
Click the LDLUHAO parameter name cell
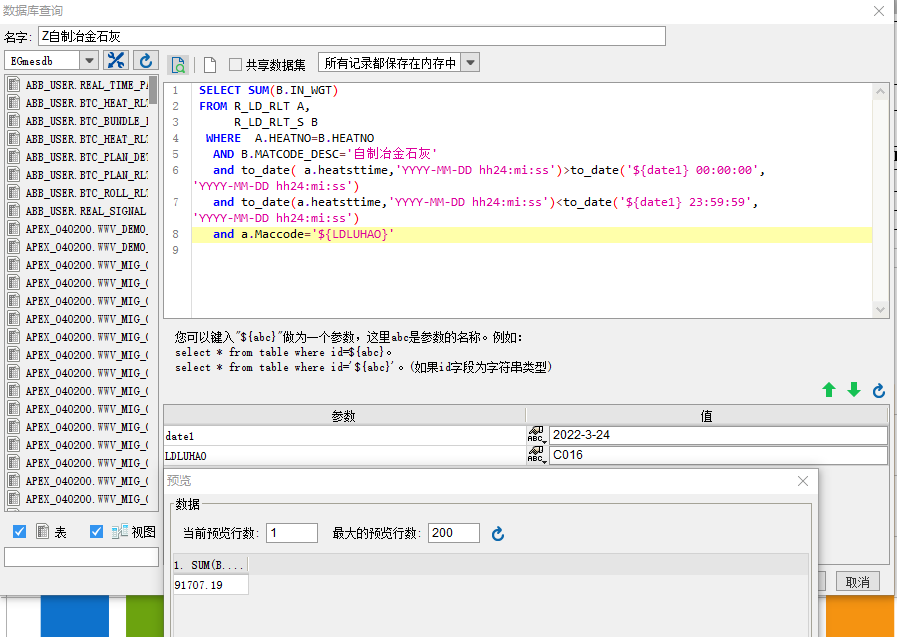(x=344, y=456)
